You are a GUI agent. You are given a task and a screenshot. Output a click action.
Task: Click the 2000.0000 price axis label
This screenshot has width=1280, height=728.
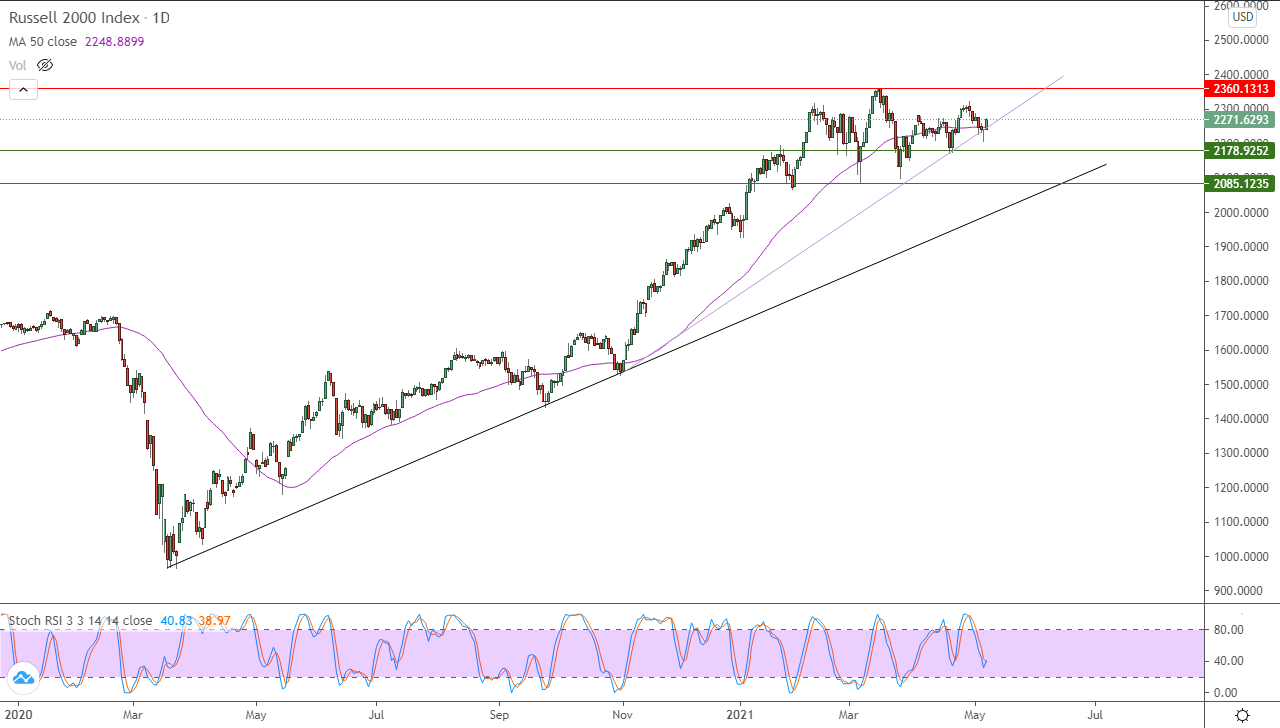click(1241, 212)
